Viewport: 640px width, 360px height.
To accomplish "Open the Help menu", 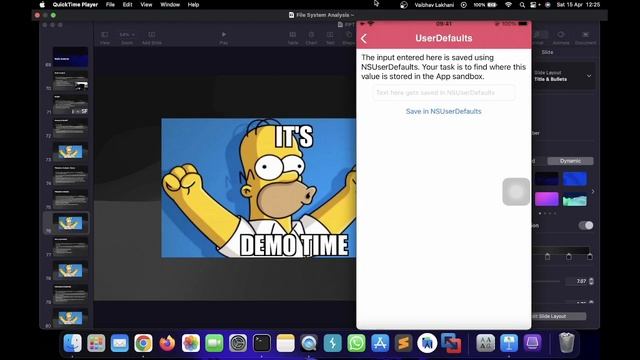I will (x=193, y=5).
